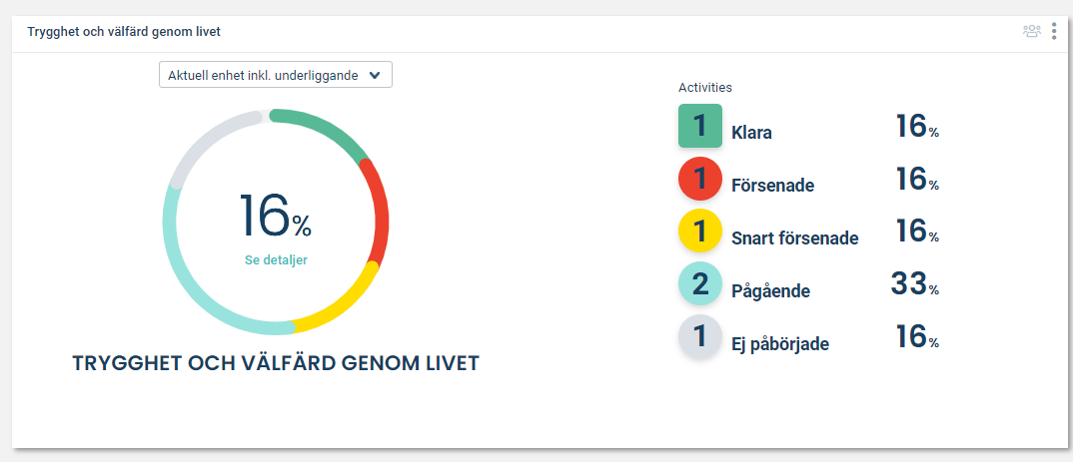The height and width of the screenshot is (462, 1073).
Task: Click the Pågående 33% value
Action: [x=915, y=284]
